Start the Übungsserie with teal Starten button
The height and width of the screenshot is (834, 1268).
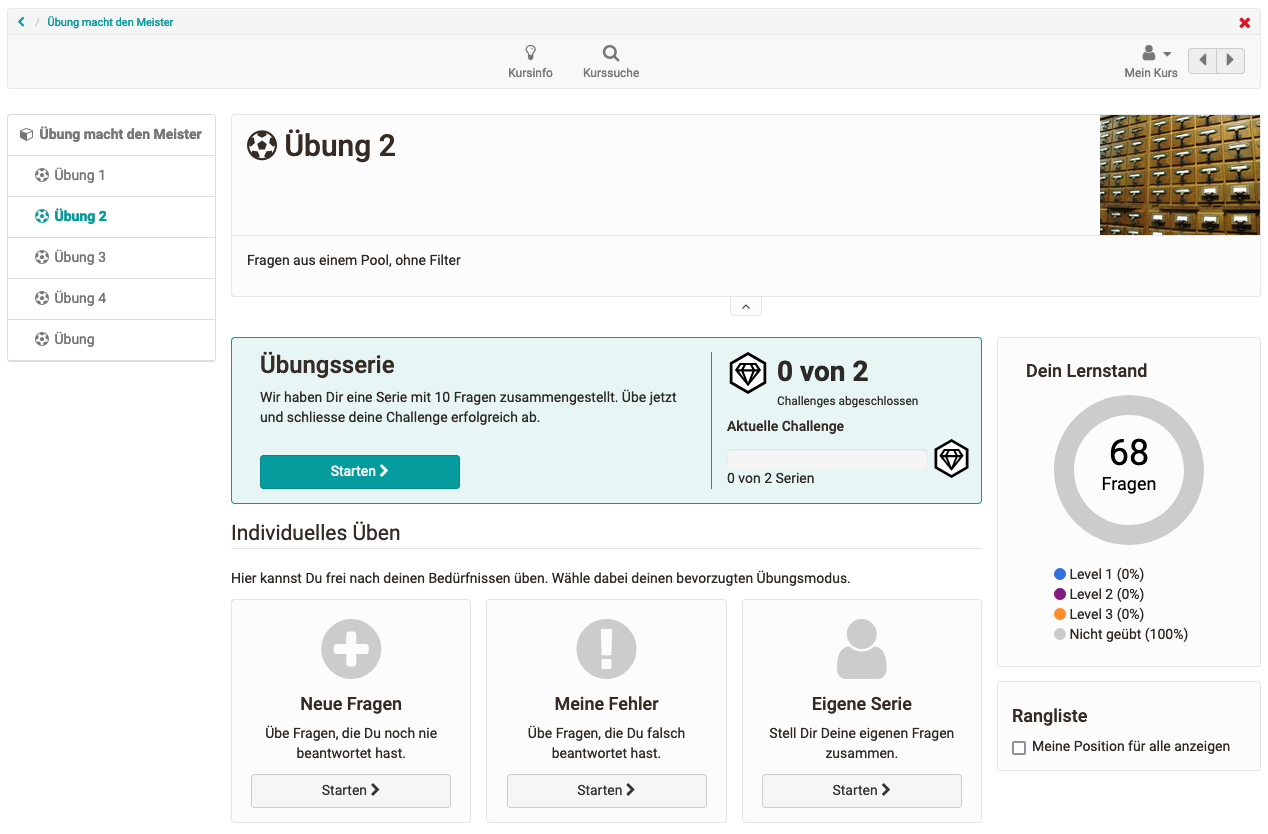[360, 471]
